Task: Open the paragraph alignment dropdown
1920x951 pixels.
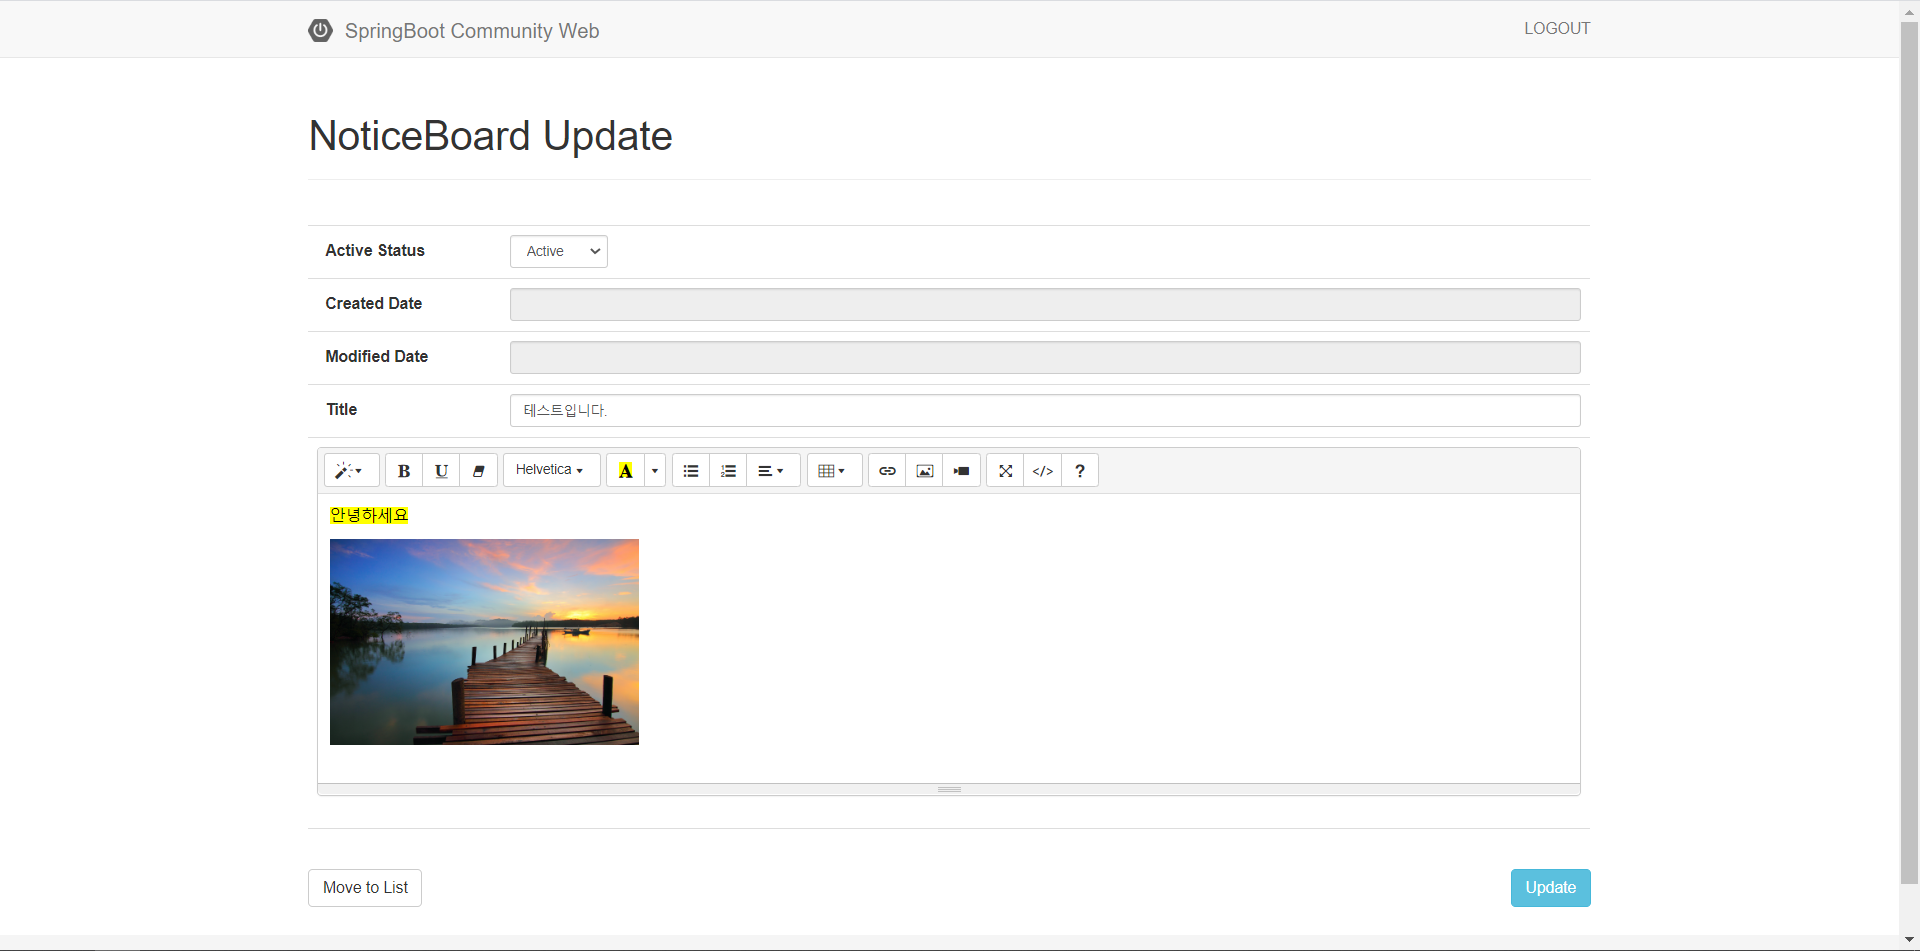Action: 772,471
